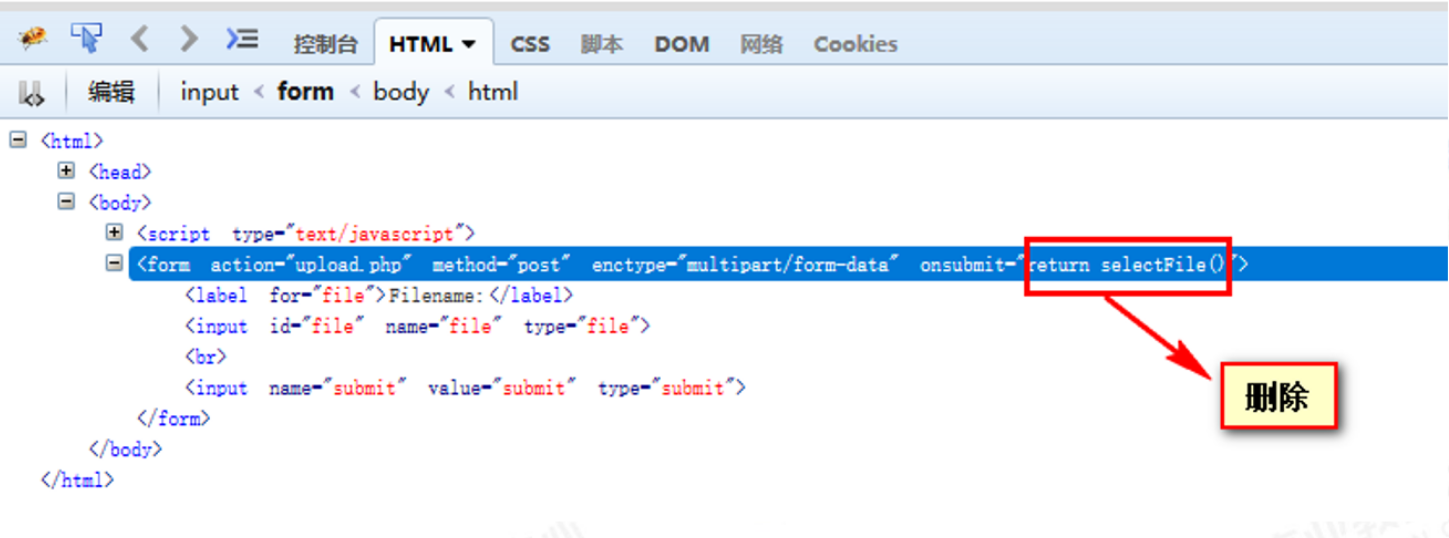Select the input name="submit" row

[x=465, y=388]
